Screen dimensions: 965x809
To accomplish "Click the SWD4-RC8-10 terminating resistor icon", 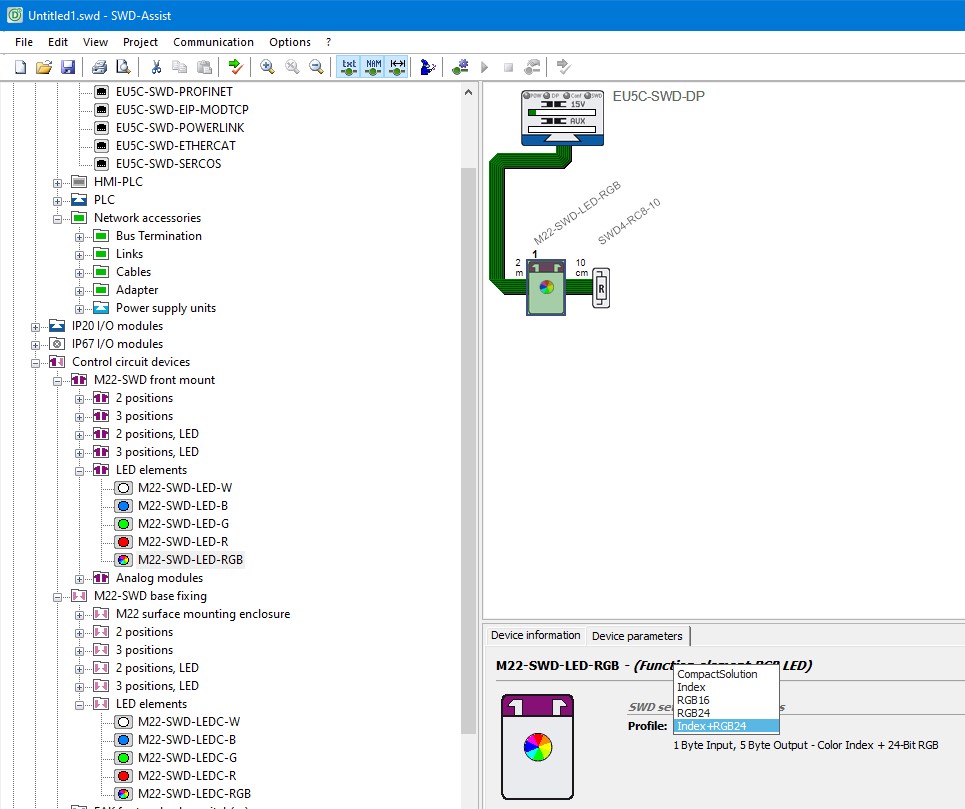I will [x=601, y=288].
